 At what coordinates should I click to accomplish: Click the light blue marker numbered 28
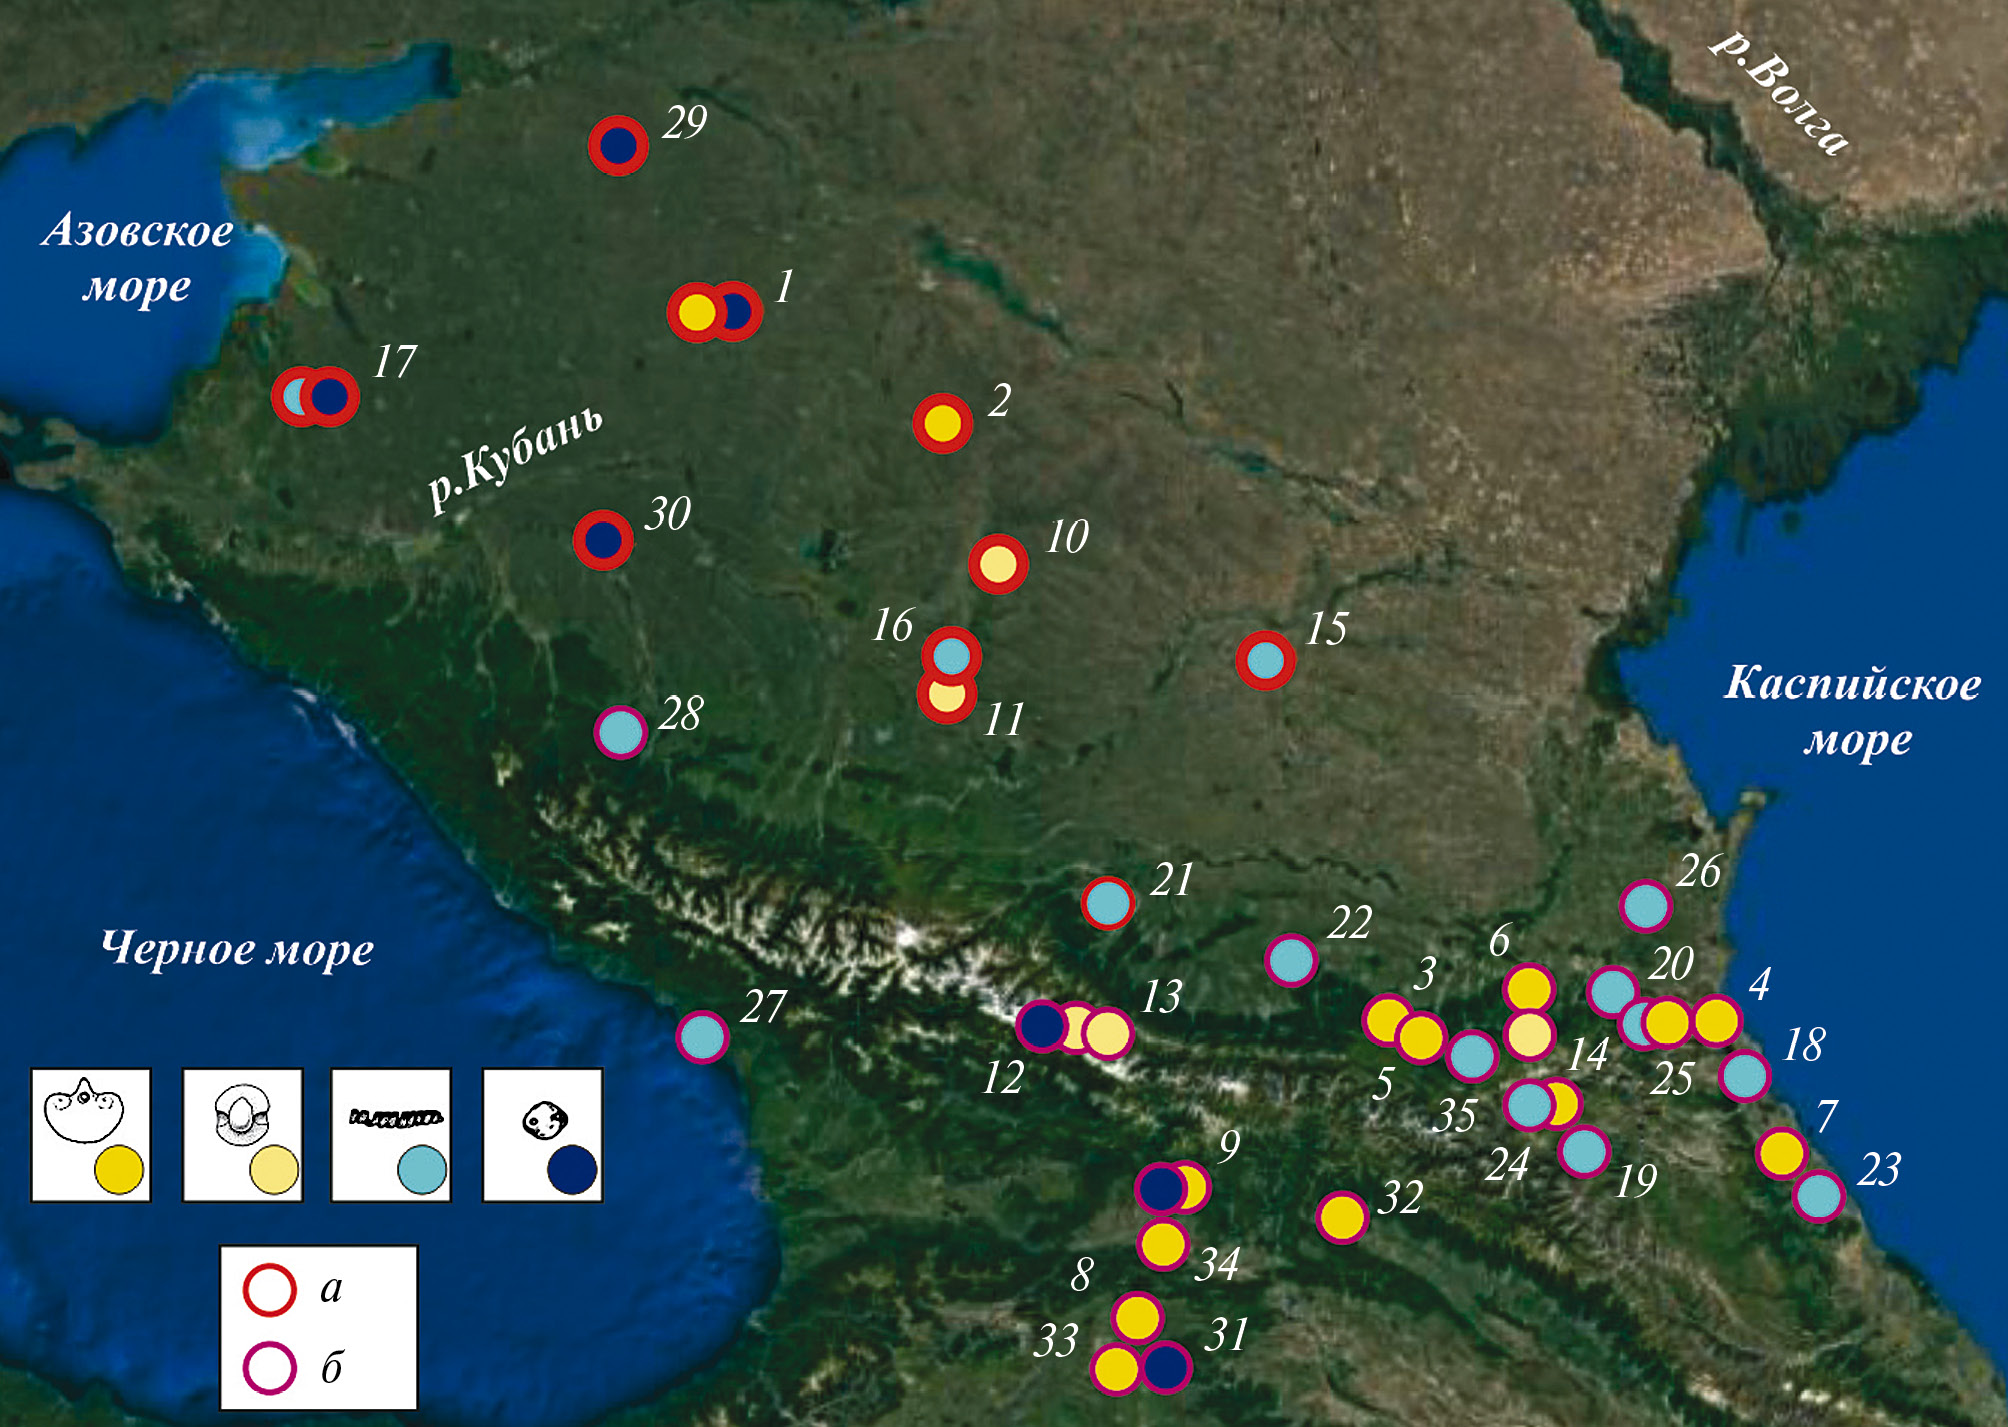click(x=620, y=732)
